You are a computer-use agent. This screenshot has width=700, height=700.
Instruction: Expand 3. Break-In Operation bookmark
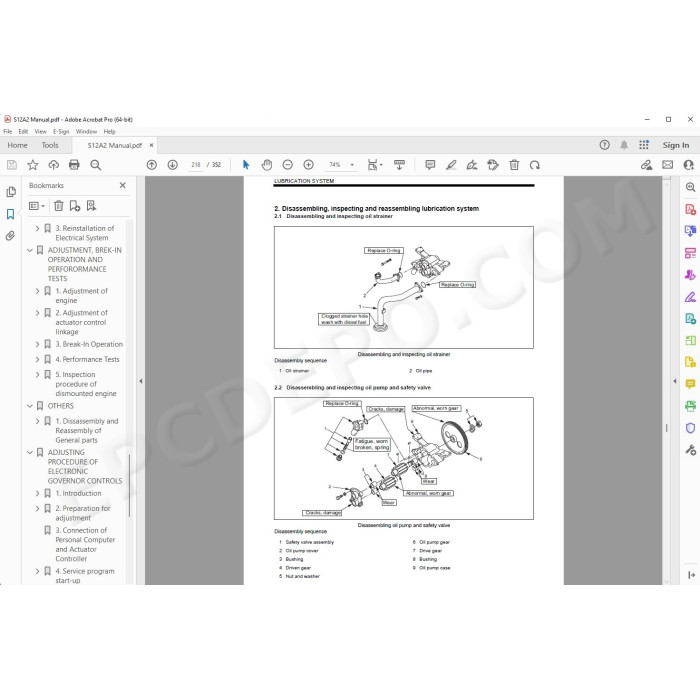coord(38,344)
